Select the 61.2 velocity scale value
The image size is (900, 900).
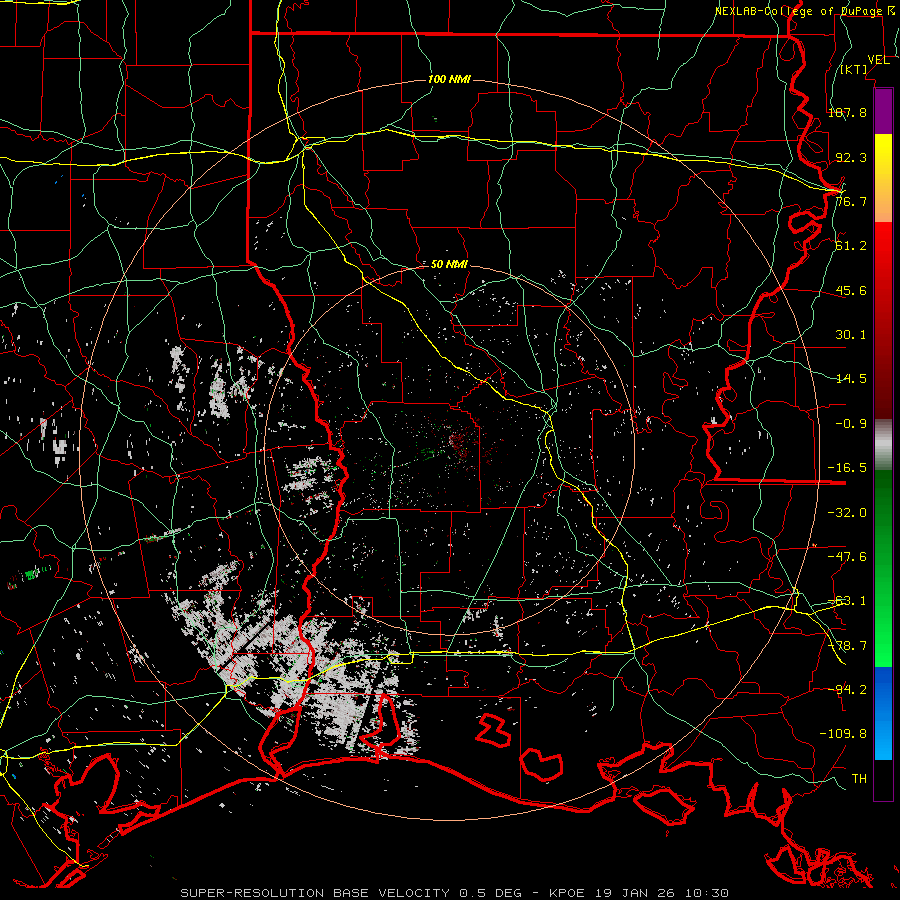pyautogui.click(x=851, y=246)
